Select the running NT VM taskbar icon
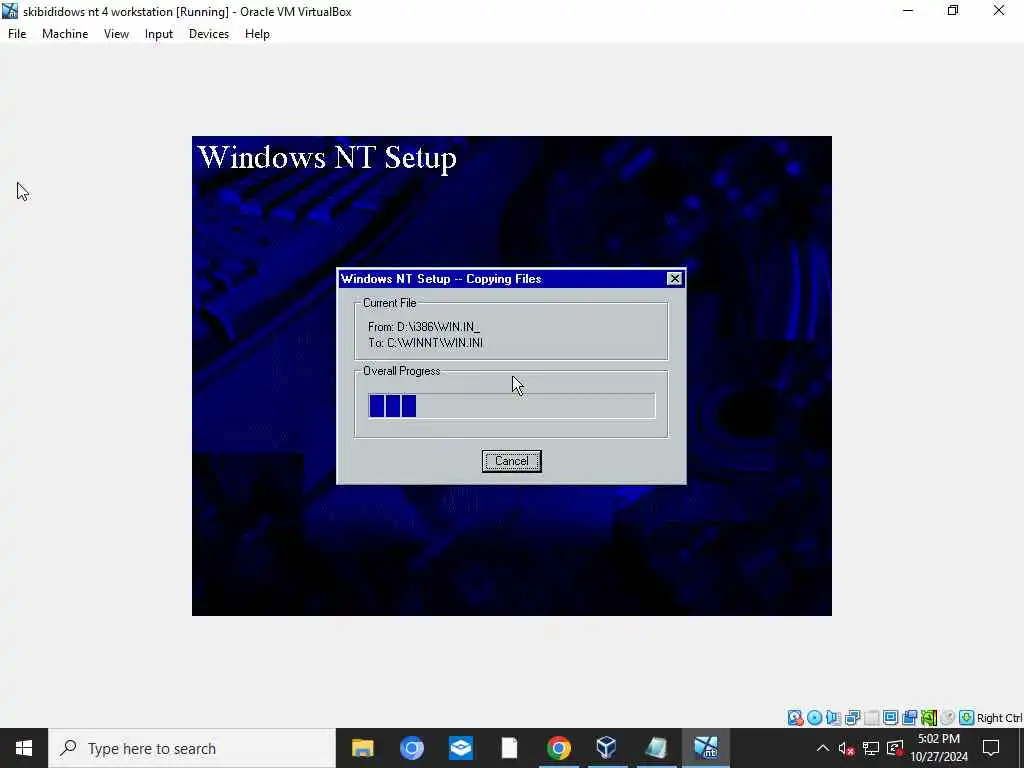This screenshot has width=1024, height=768. [x=705, y=748]
